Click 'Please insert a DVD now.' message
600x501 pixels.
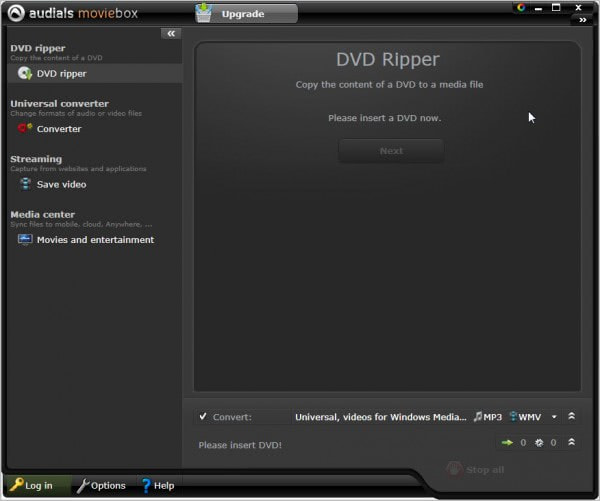click(385, 118)
